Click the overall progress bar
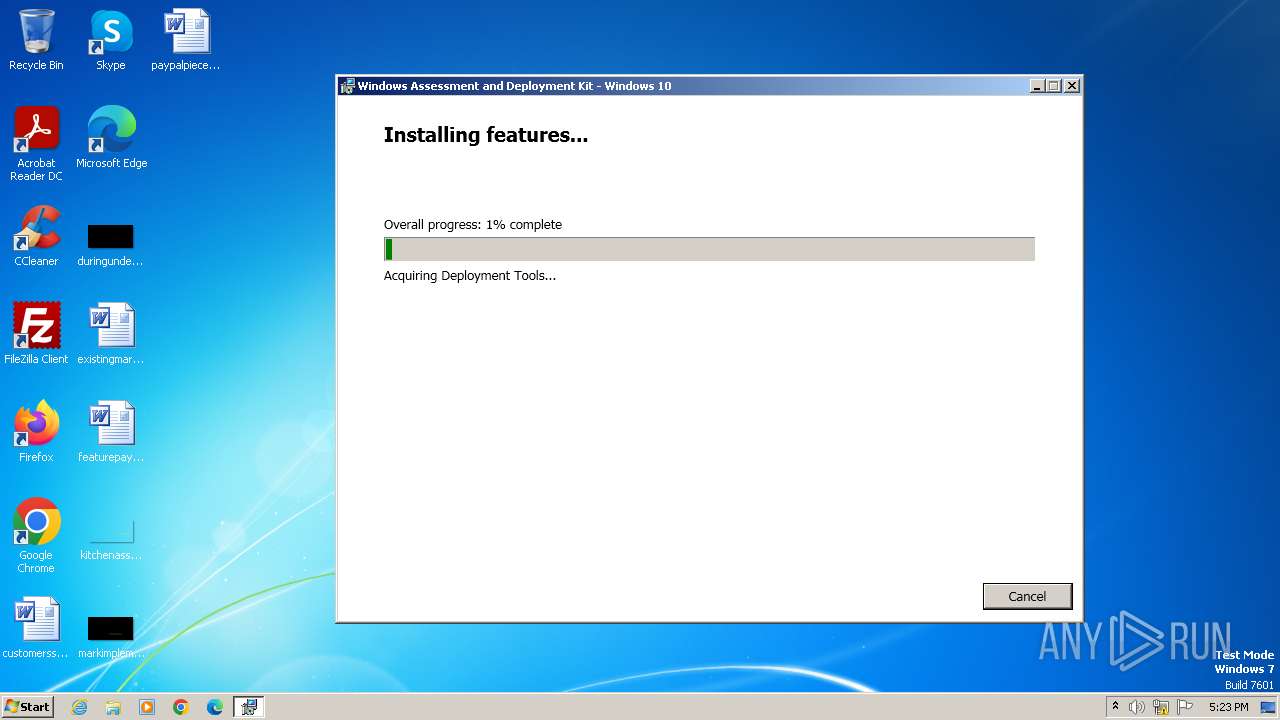 709,249
